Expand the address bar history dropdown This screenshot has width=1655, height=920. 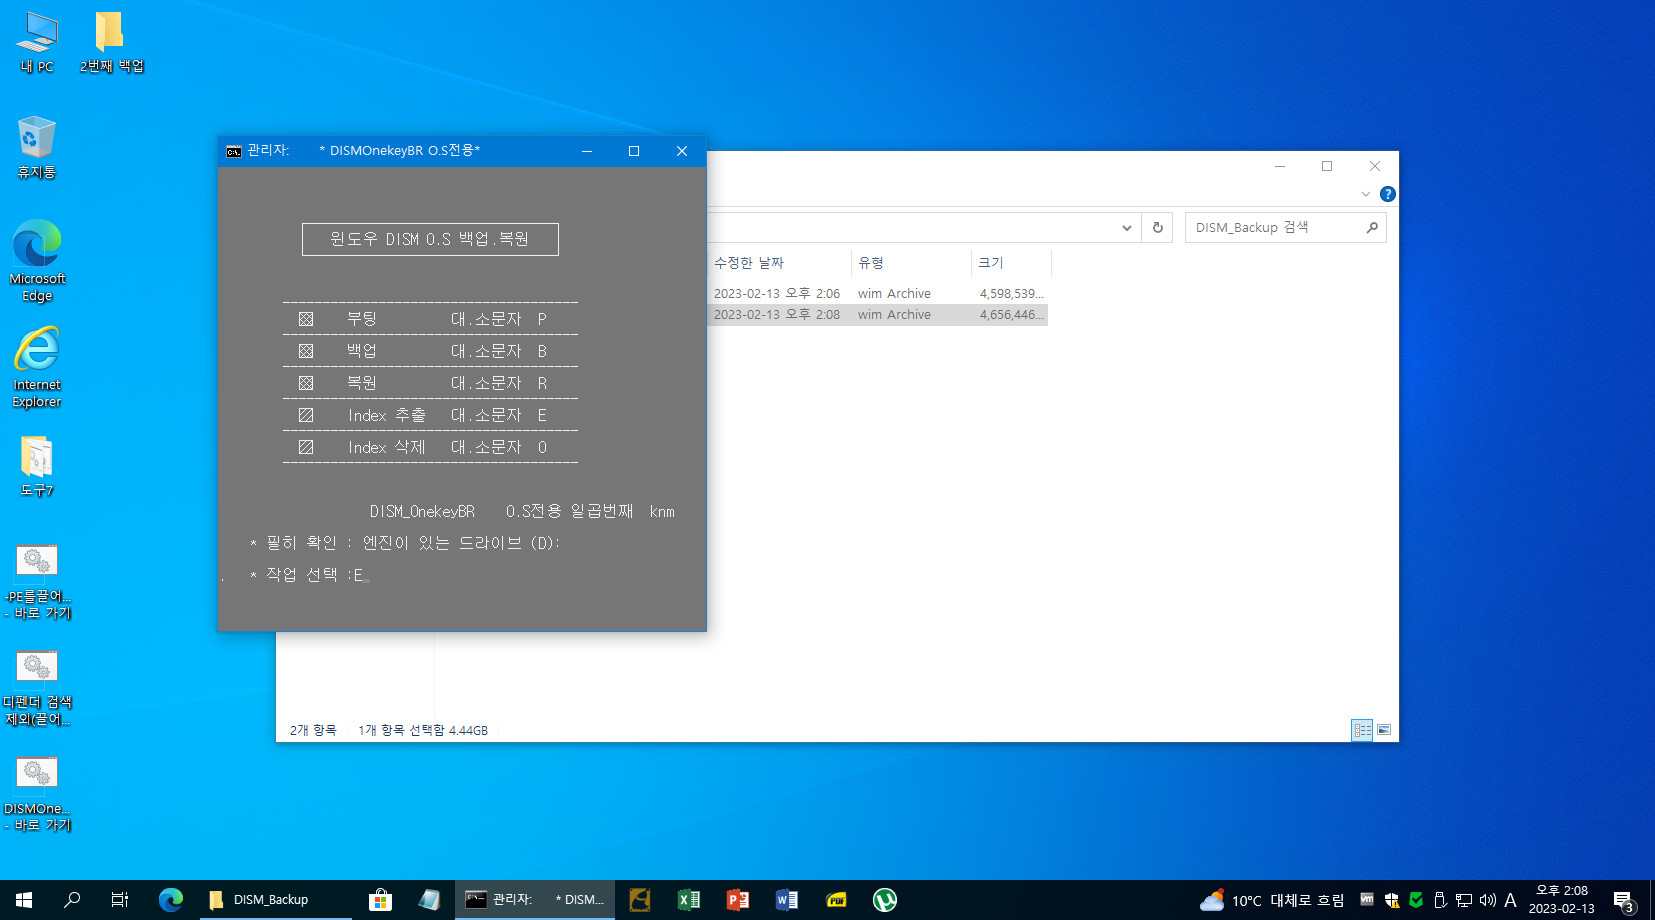pos(1127,228)
